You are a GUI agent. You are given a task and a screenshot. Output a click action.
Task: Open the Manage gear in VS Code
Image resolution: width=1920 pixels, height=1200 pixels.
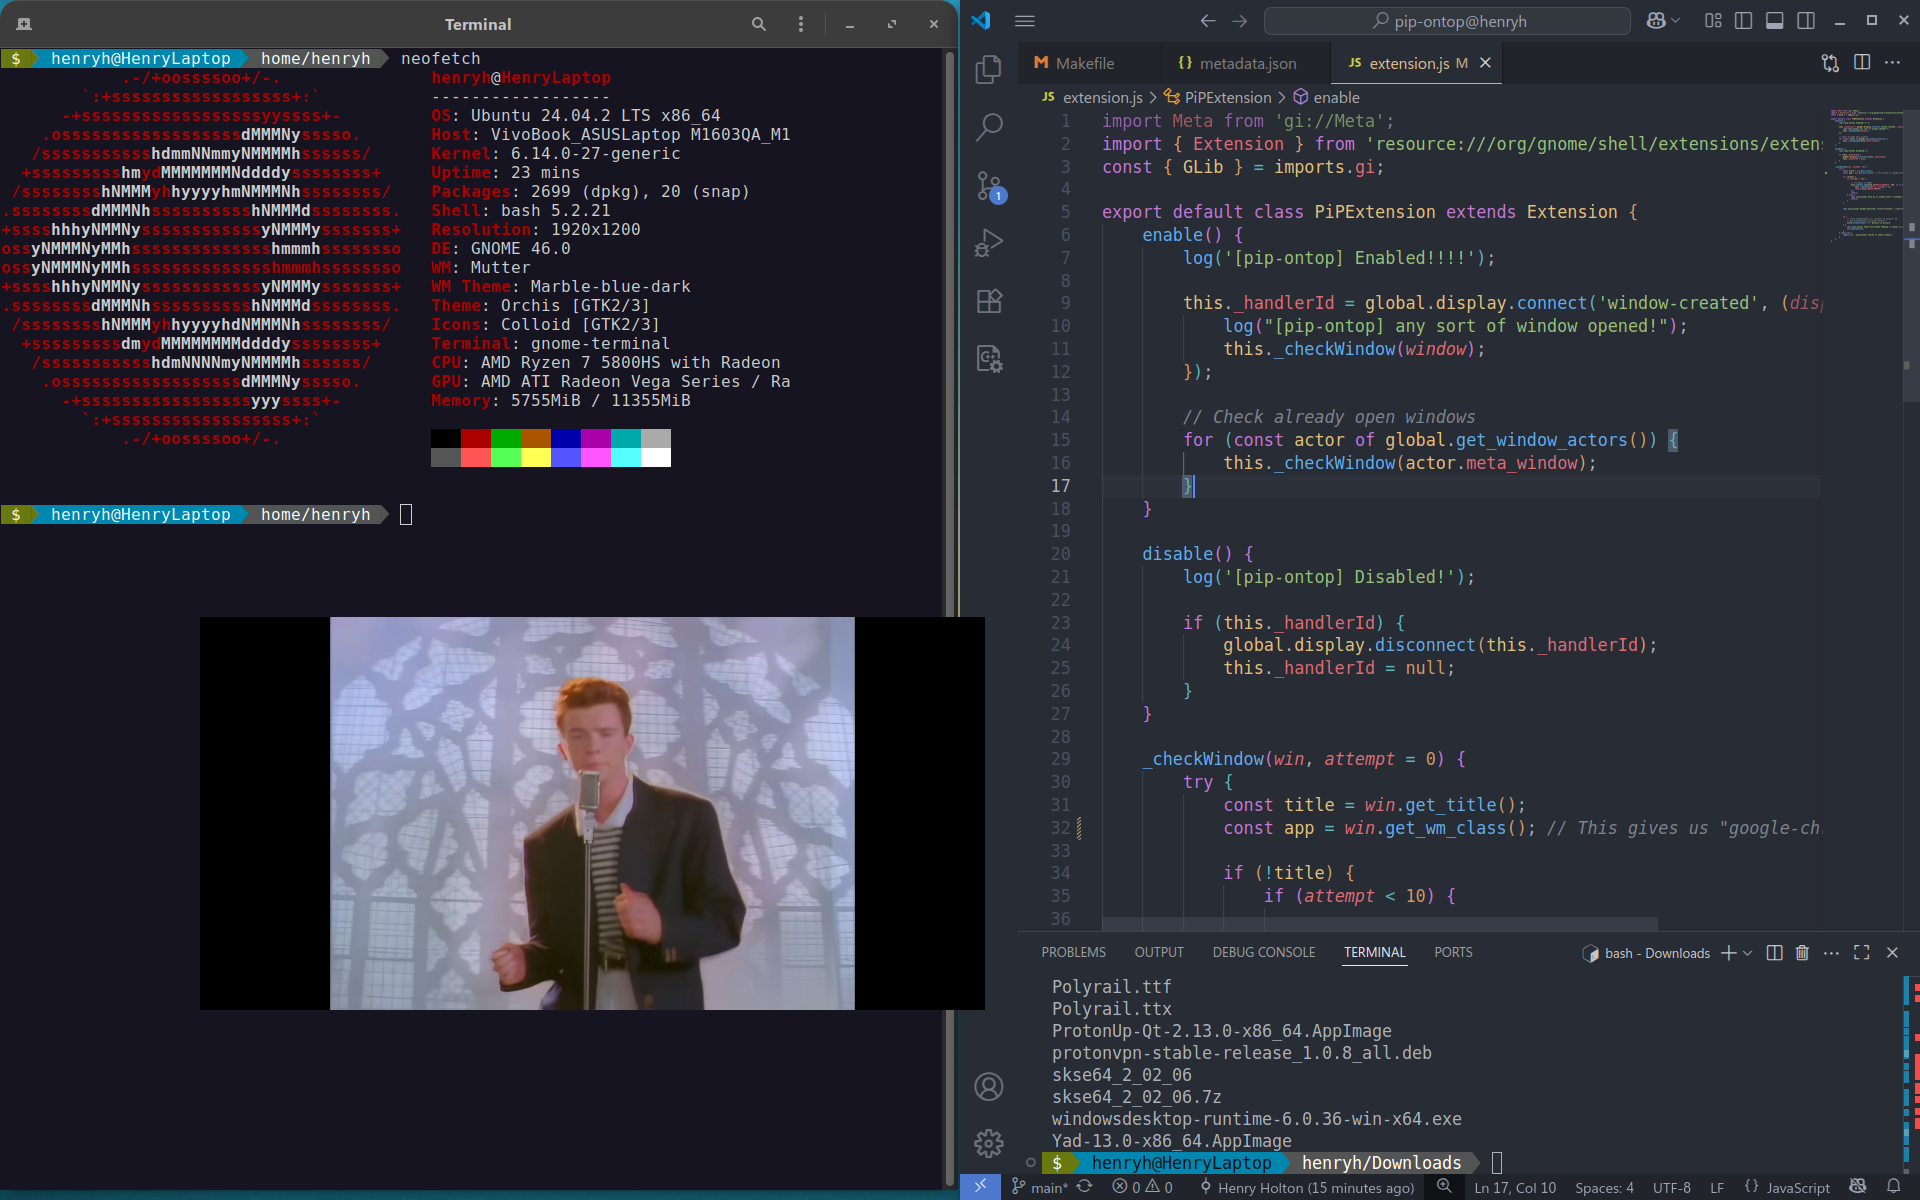(x=989, y=1143)
